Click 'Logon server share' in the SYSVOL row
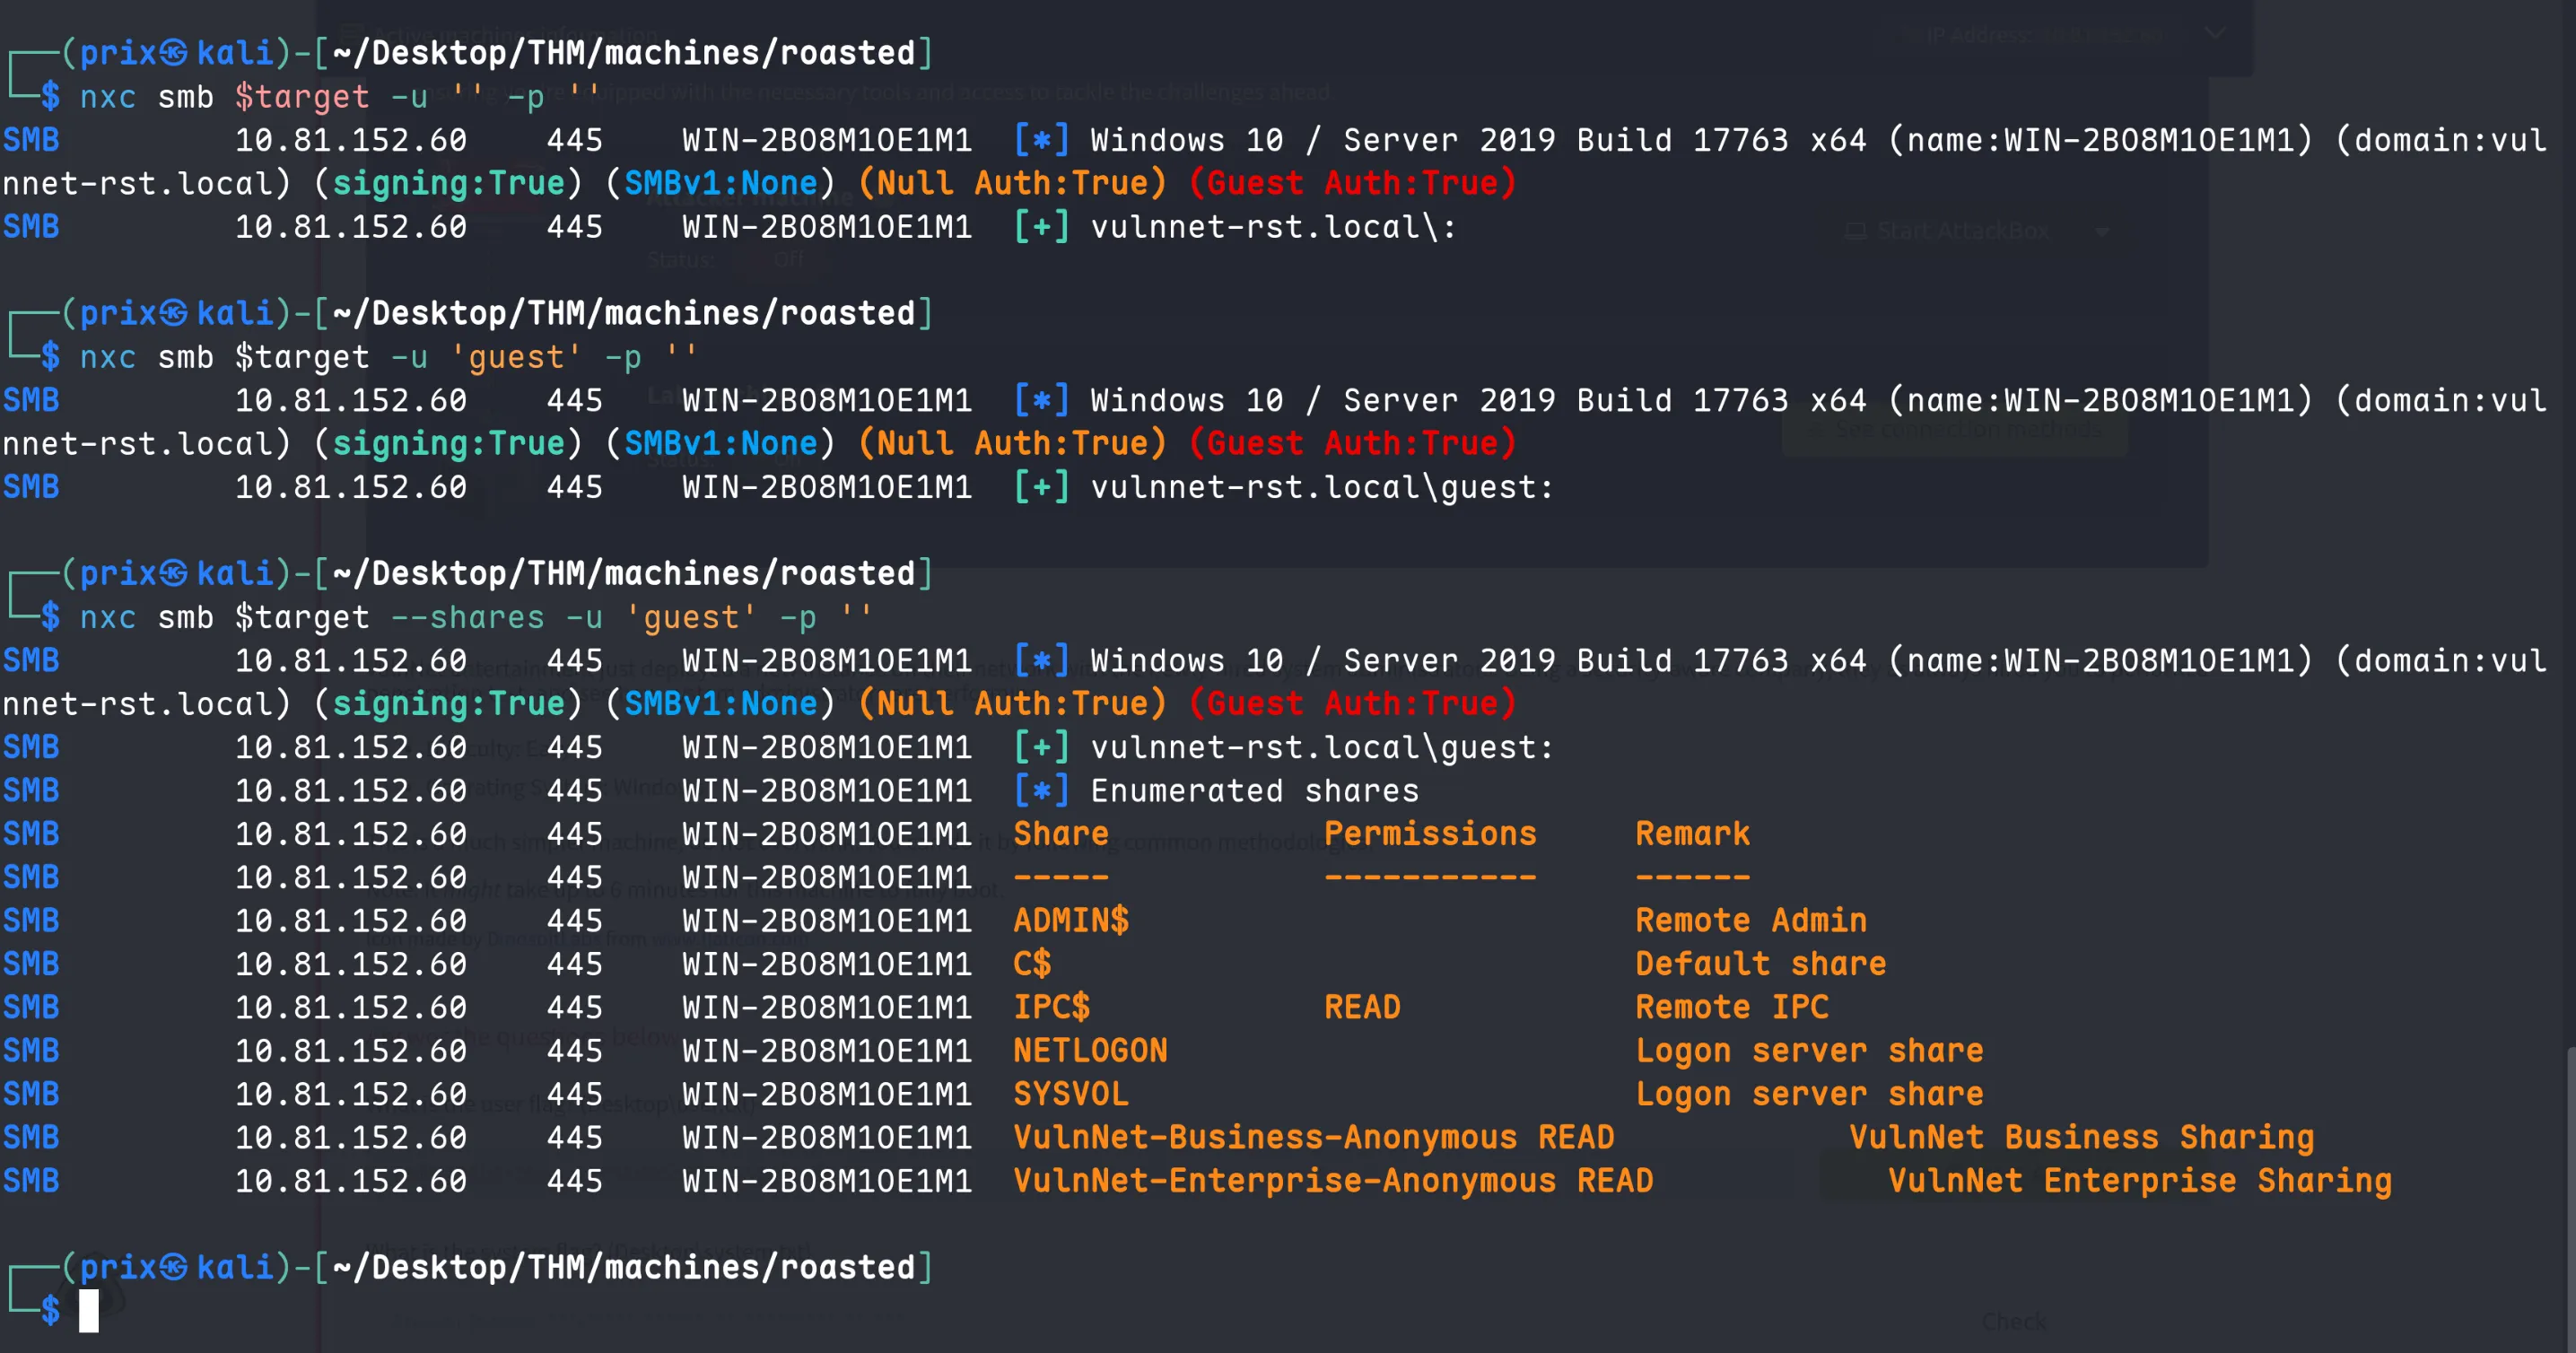This screenshot has width=2576, height=1353. 1809,1093
